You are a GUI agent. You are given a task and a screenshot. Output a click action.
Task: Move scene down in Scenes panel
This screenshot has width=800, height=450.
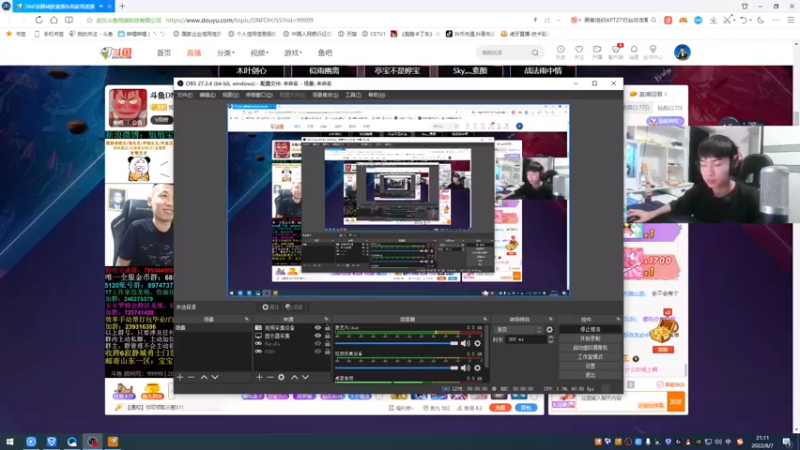tap(215, 377)
